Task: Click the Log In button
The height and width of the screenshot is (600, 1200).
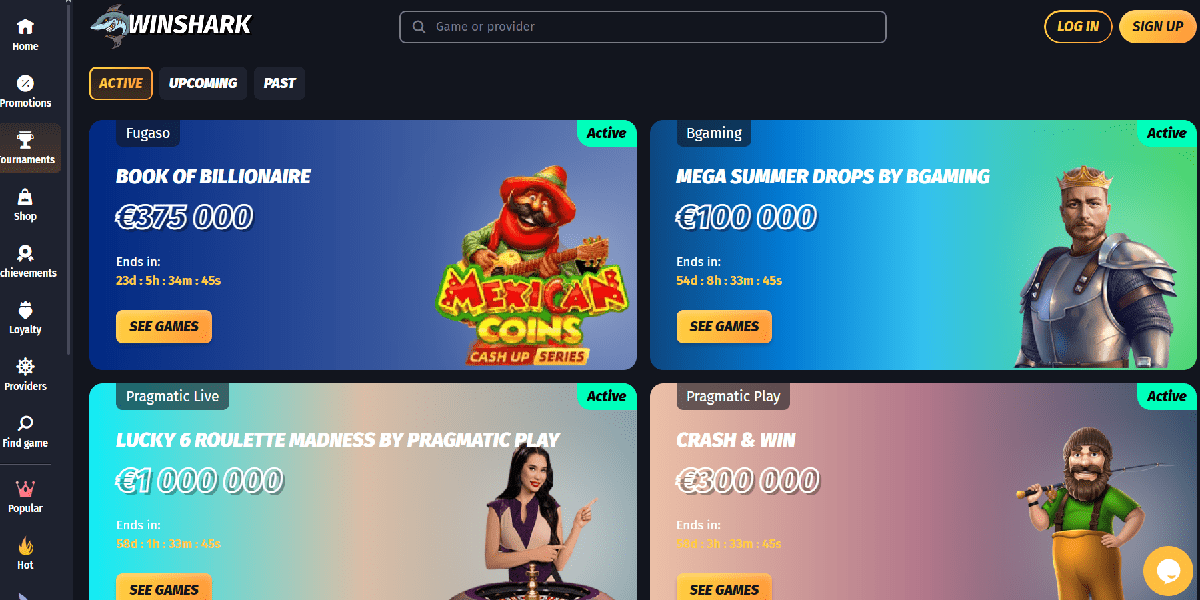Action: click(1078, 27)
